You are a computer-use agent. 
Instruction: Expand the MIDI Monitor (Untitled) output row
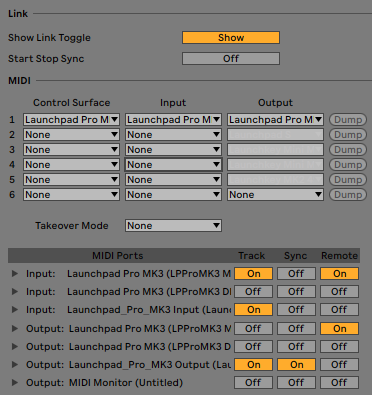tap(15, 383)
